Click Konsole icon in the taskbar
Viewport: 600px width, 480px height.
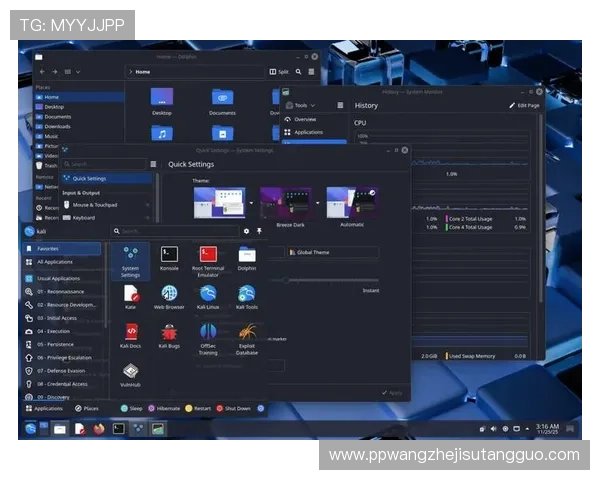pyautogui.click(x=119, y=429)
